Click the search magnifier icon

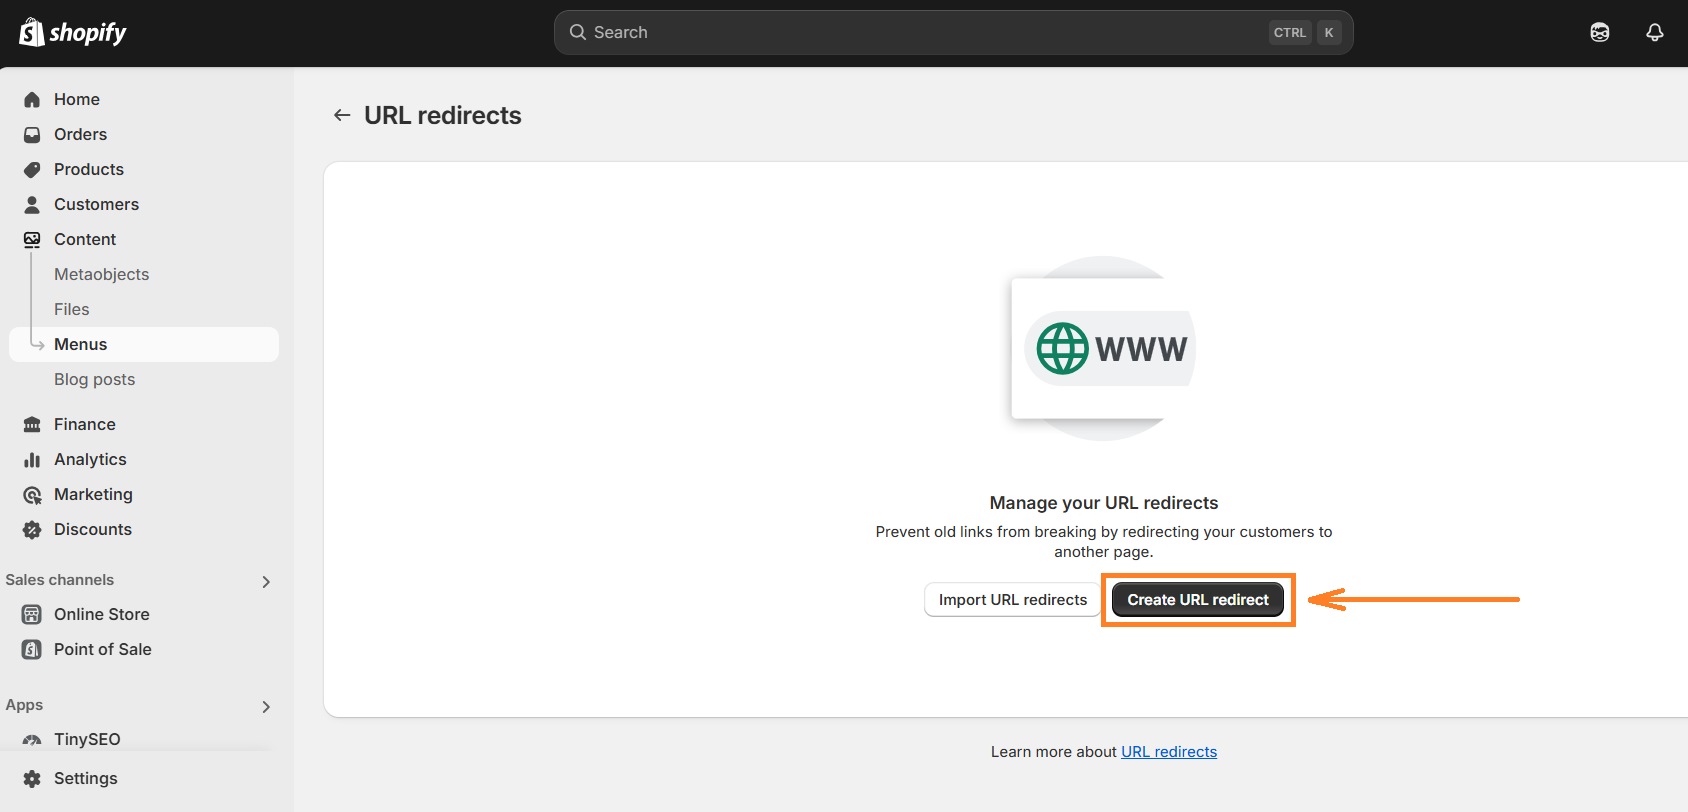pyautogui.click(x=578, y=32)
